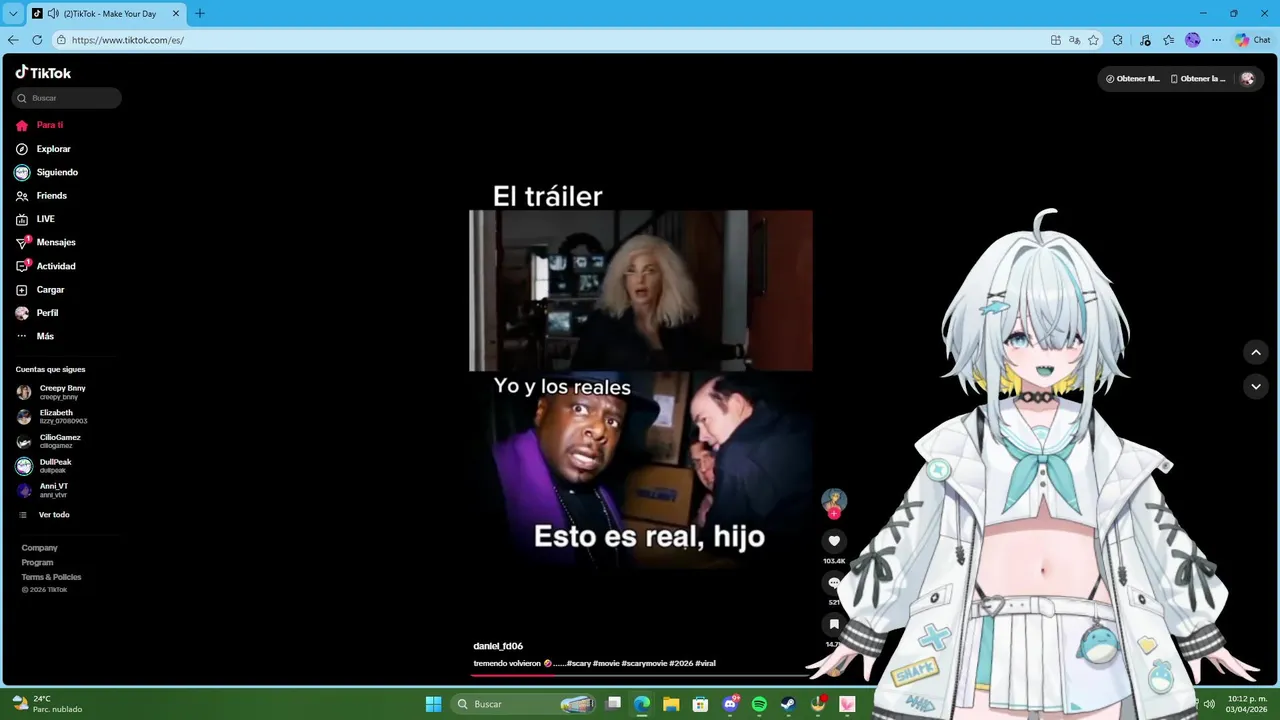The height and width of the screenshot is (720, 1280).
Task: Open DullPeak followed account
Action: (x=44, y=466)
